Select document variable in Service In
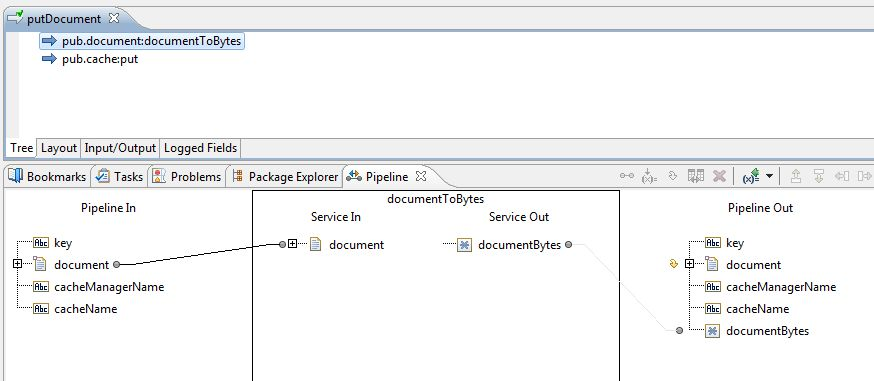874x381 pixels. [x=356, y=245]
